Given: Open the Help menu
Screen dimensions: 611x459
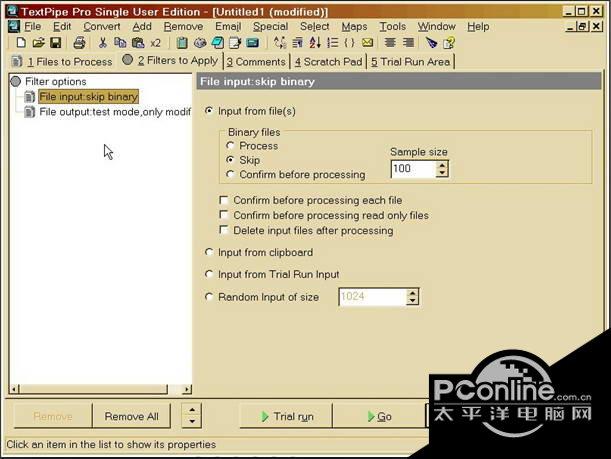Looking at the screenshot, I should pos(478,26).
